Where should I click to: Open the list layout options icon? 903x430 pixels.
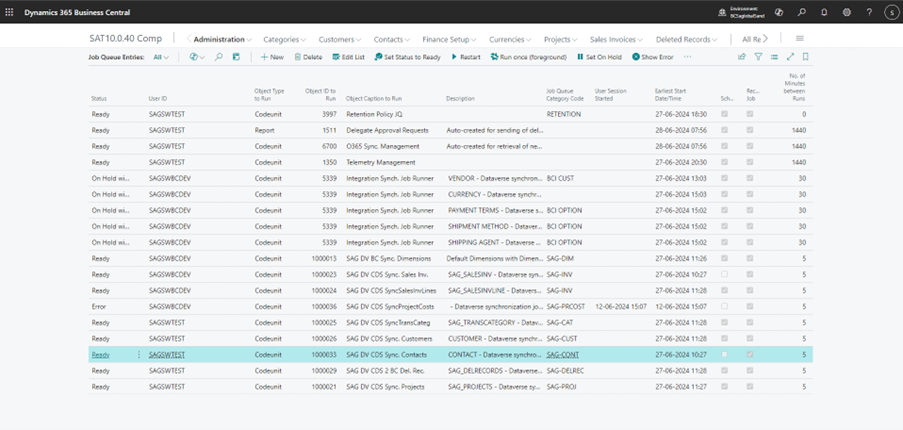pyautogui.click(x=774, y=57)
